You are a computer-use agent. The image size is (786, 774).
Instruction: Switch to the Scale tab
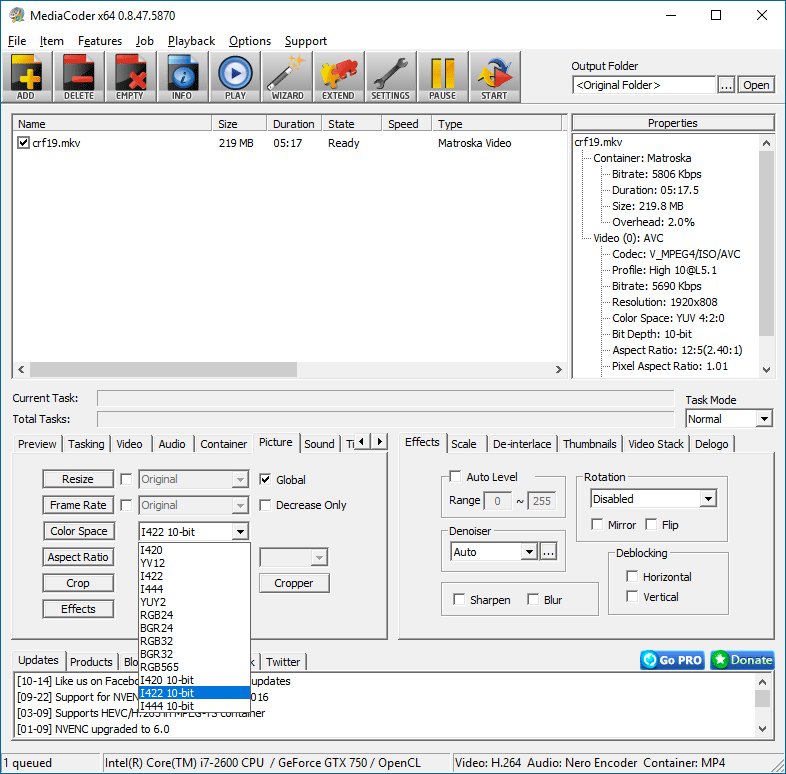[464, 444]
